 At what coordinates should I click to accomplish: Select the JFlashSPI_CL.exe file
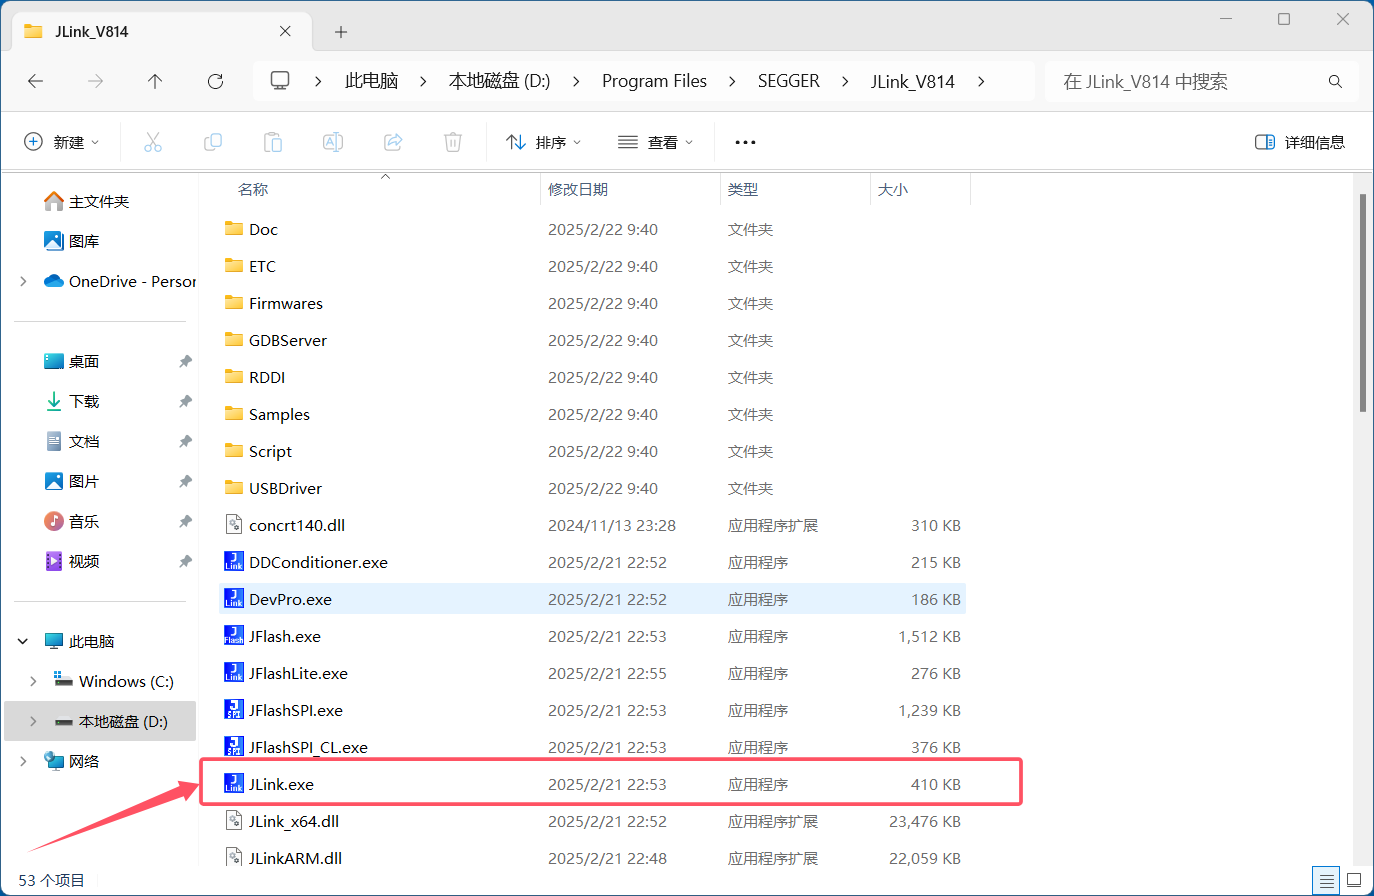coord(593,747)
